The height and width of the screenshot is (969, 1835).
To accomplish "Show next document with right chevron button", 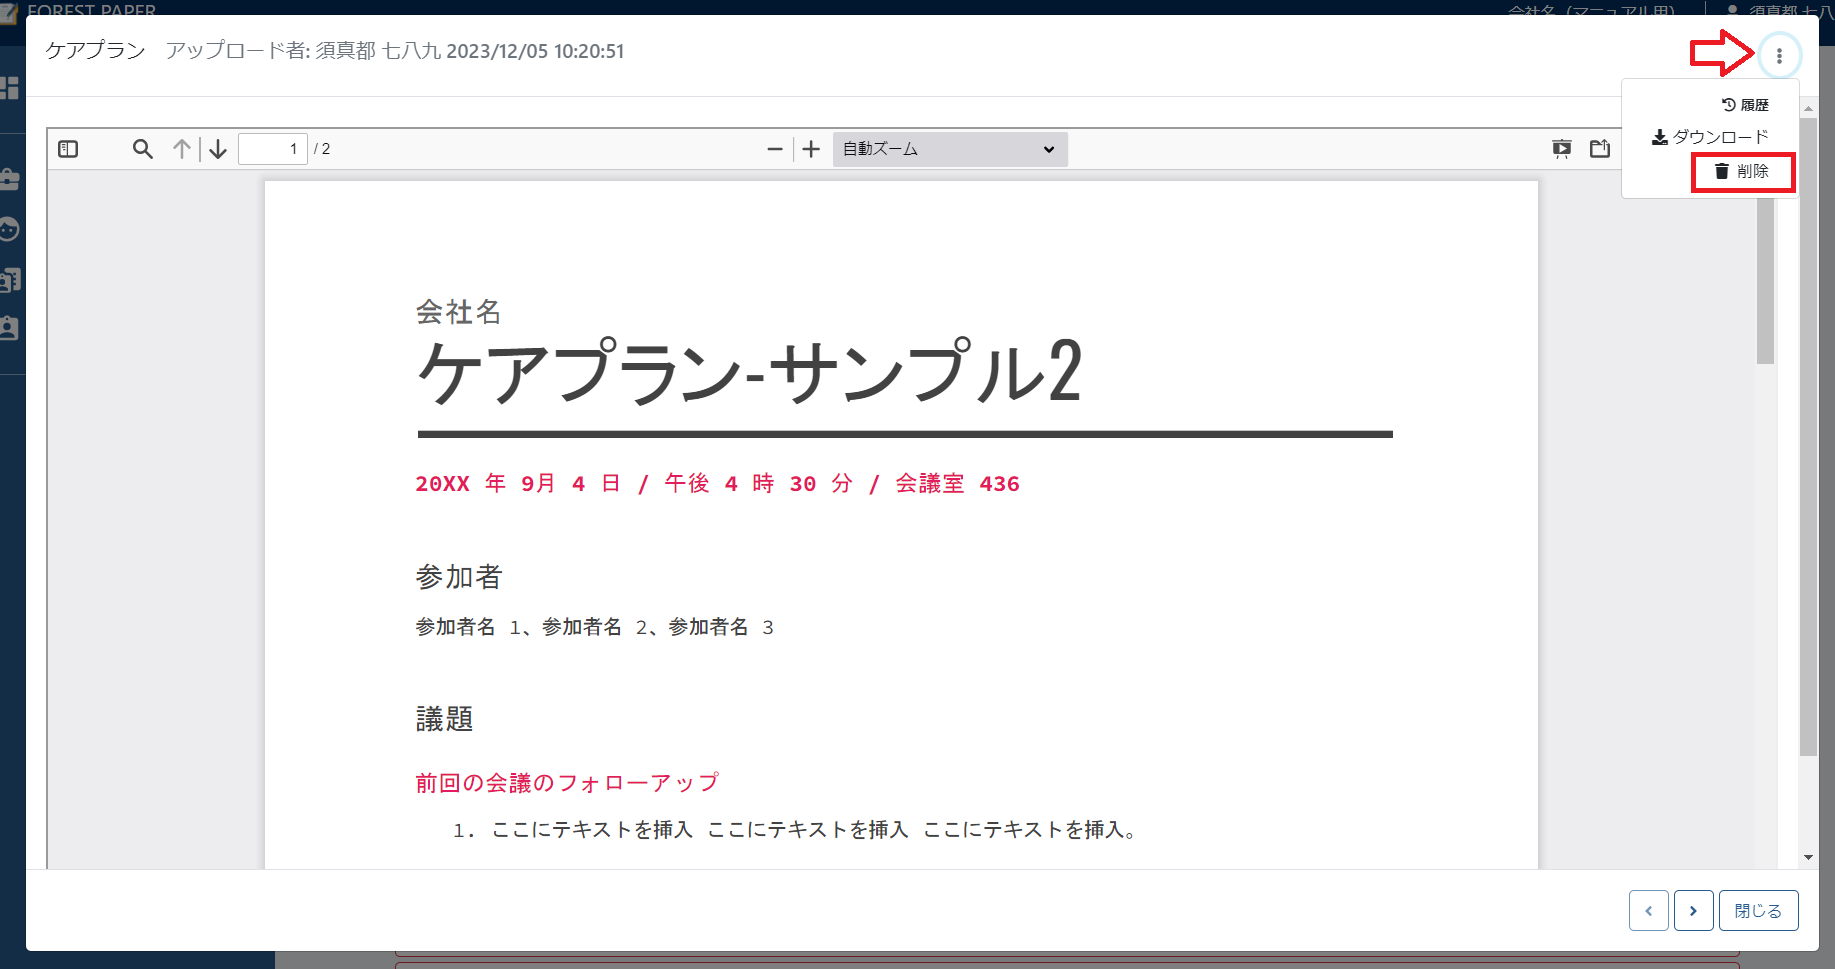I will point(1693,911).
